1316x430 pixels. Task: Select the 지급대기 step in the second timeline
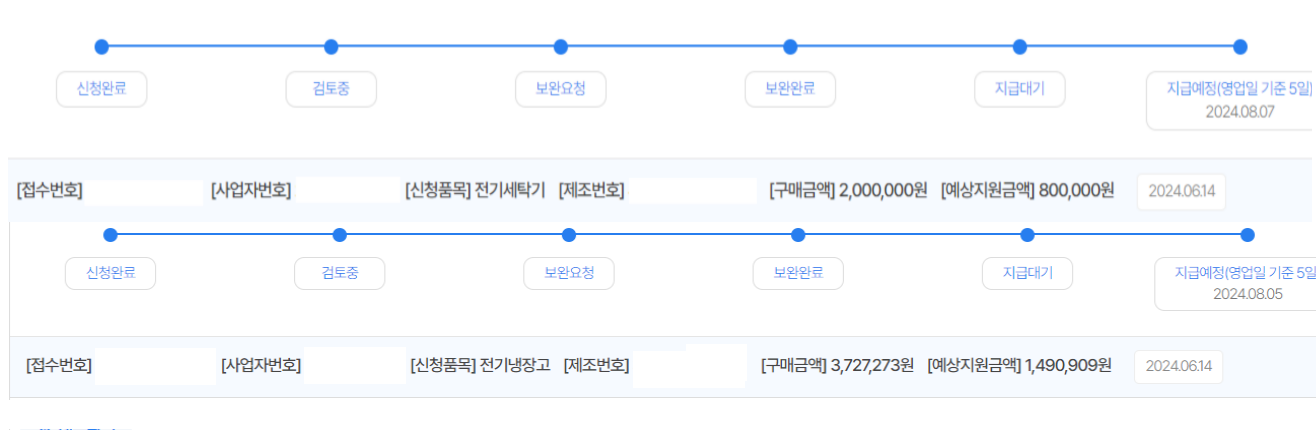click(1027, 273)
